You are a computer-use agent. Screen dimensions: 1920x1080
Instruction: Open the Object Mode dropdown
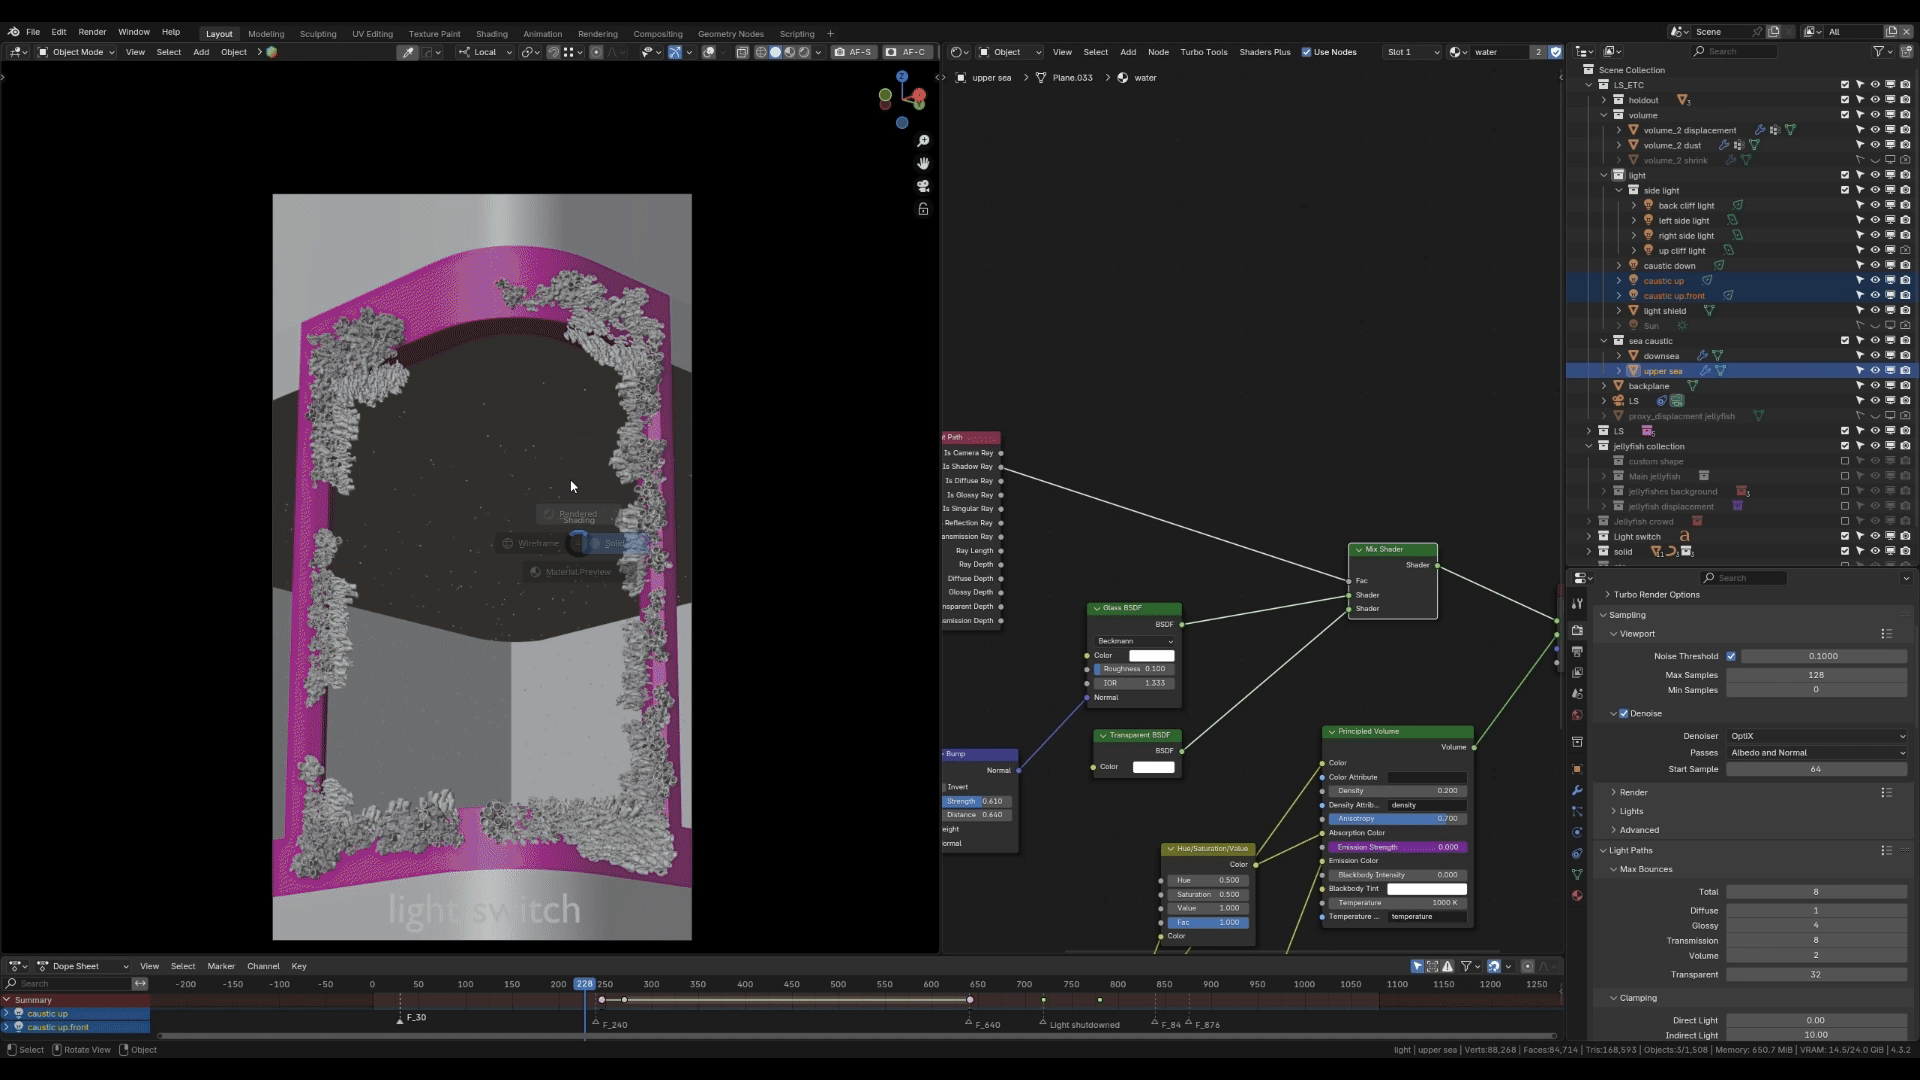[76, 52]
